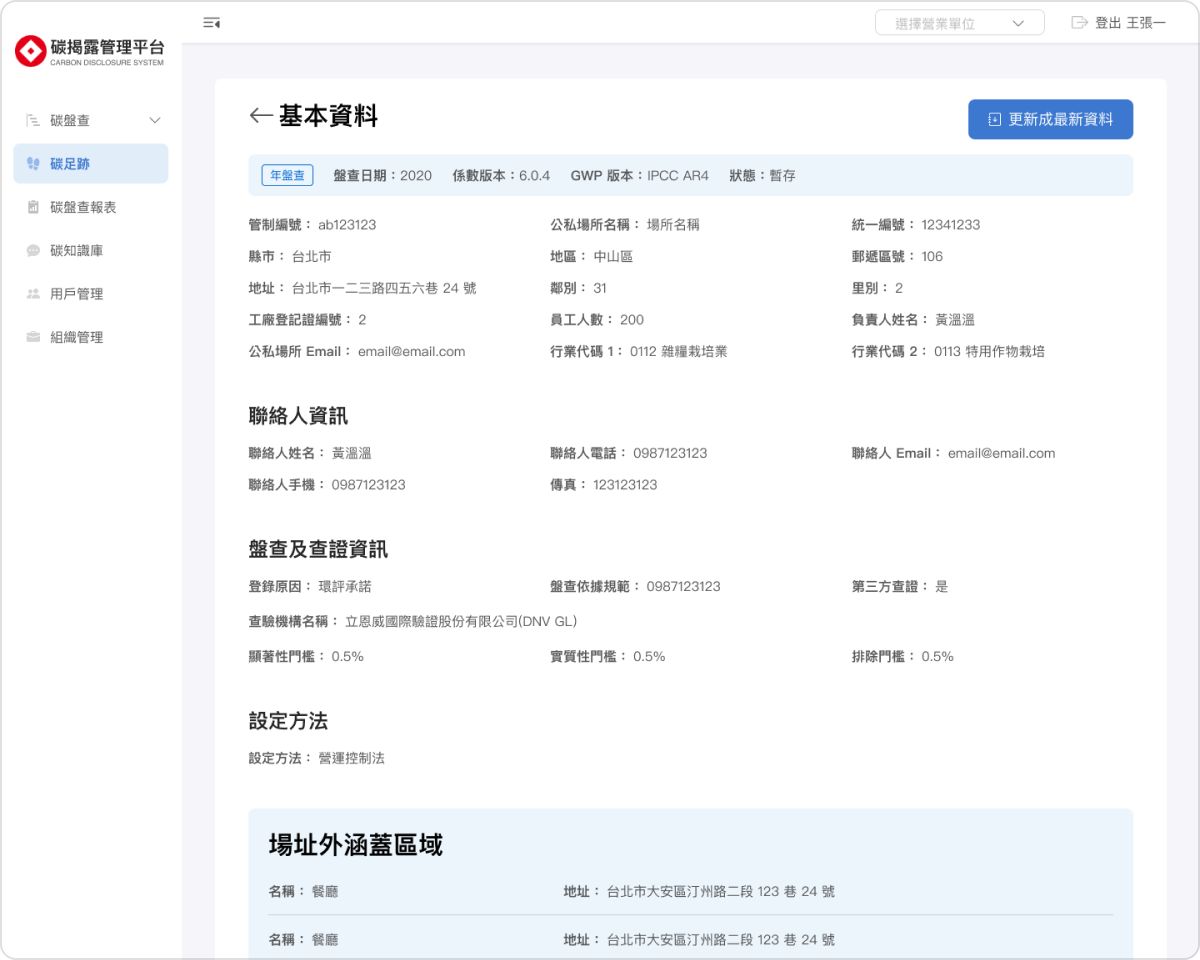The height and width of the screenshot is (960, 1200).
Task: Click the 更新成最新資料 button
Action: (1050, 119)
